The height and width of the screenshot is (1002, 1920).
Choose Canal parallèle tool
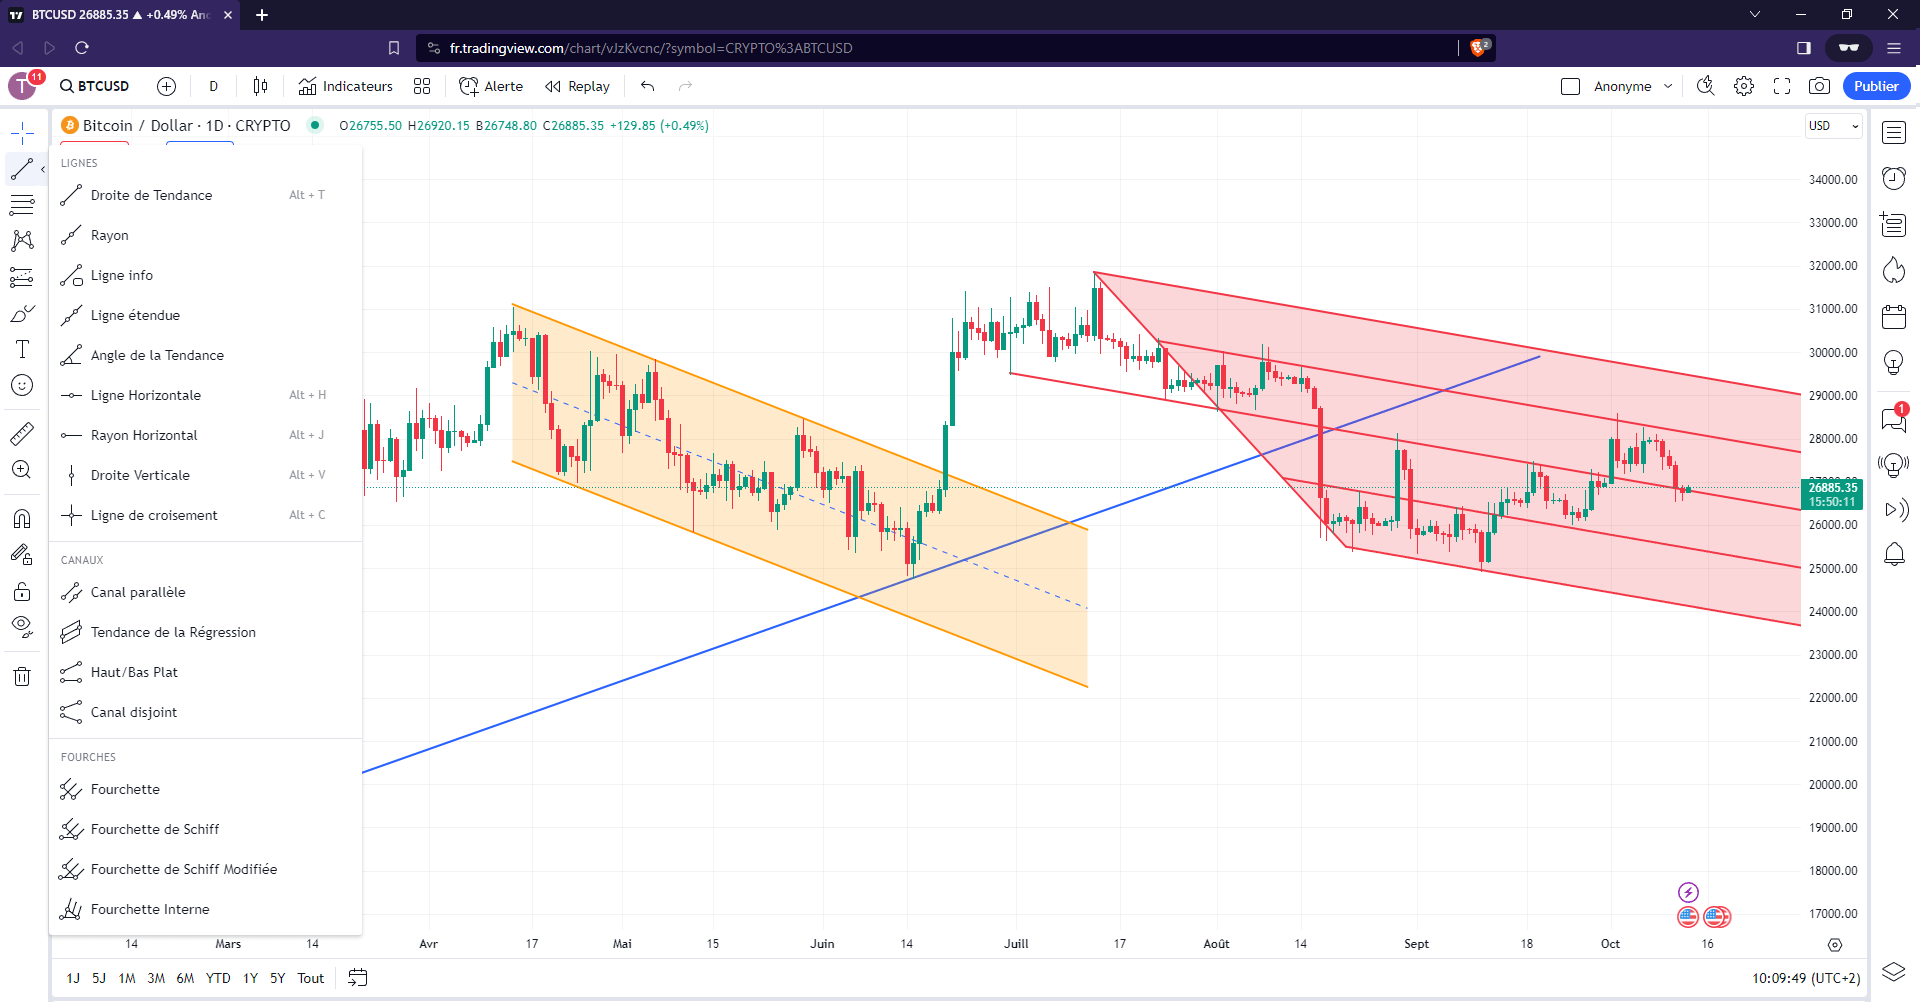click(x=205, y=592)
